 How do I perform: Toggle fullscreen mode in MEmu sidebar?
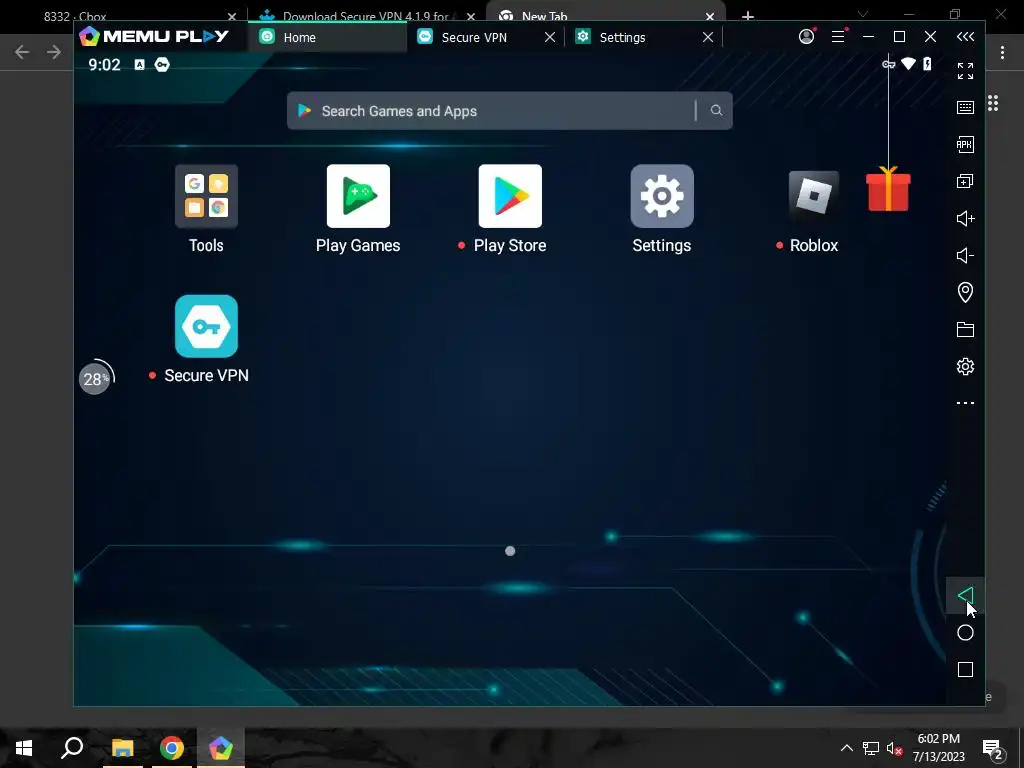point(965,71)
